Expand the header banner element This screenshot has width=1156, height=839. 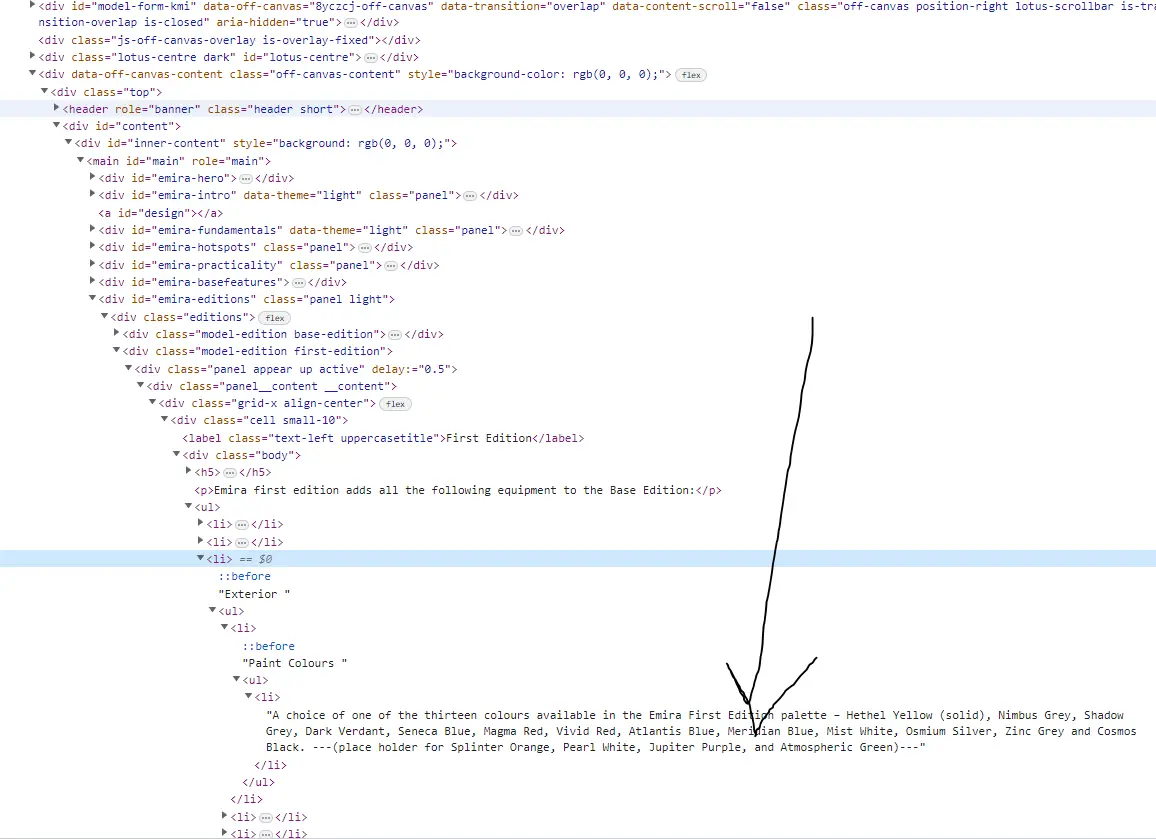point(57,109)
